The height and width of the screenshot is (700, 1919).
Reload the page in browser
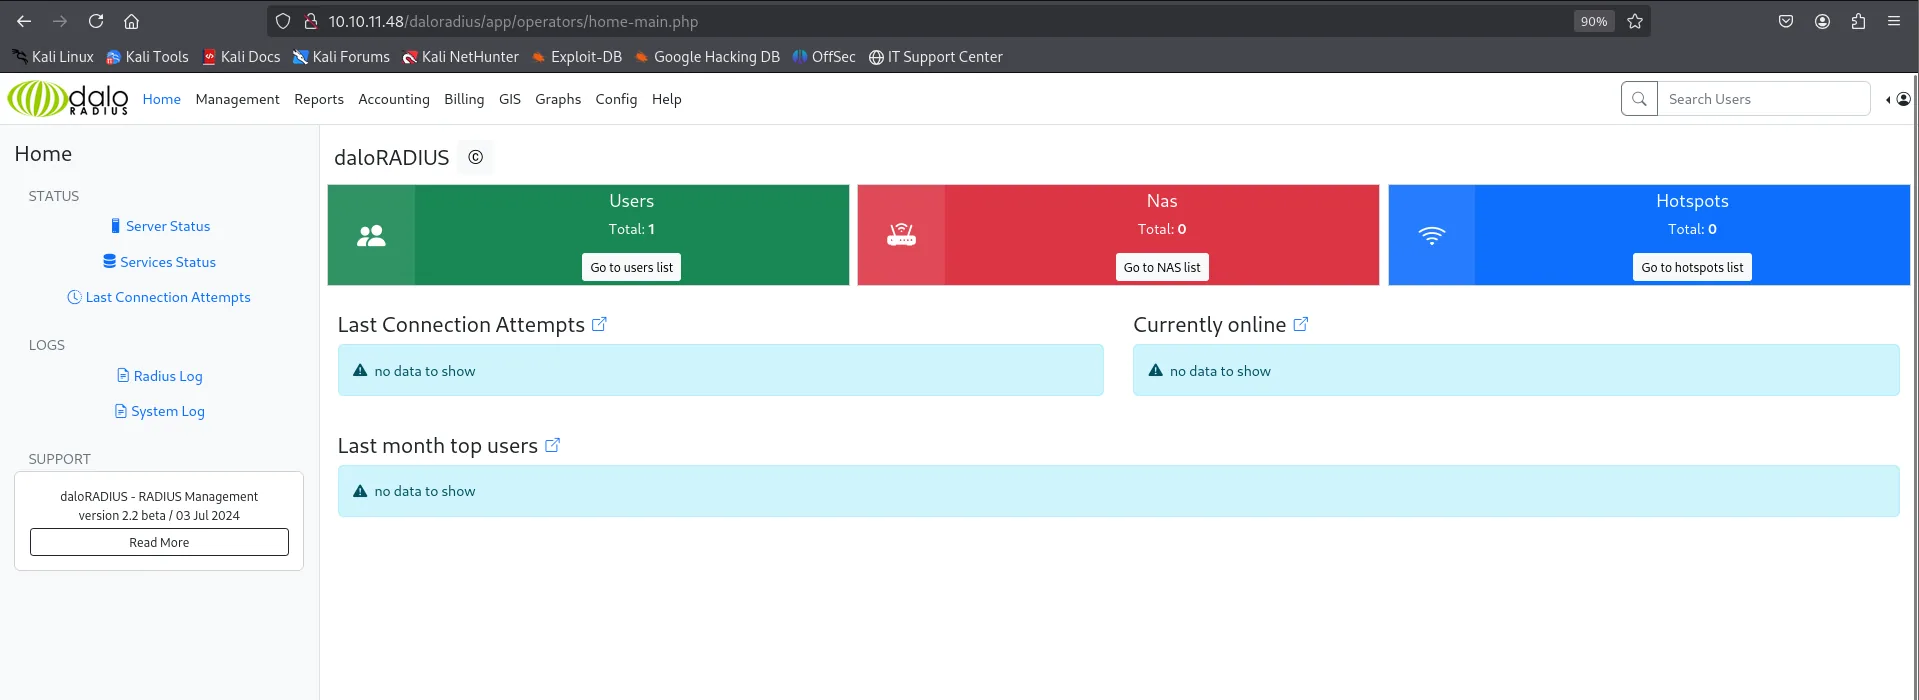pos(96,21)
